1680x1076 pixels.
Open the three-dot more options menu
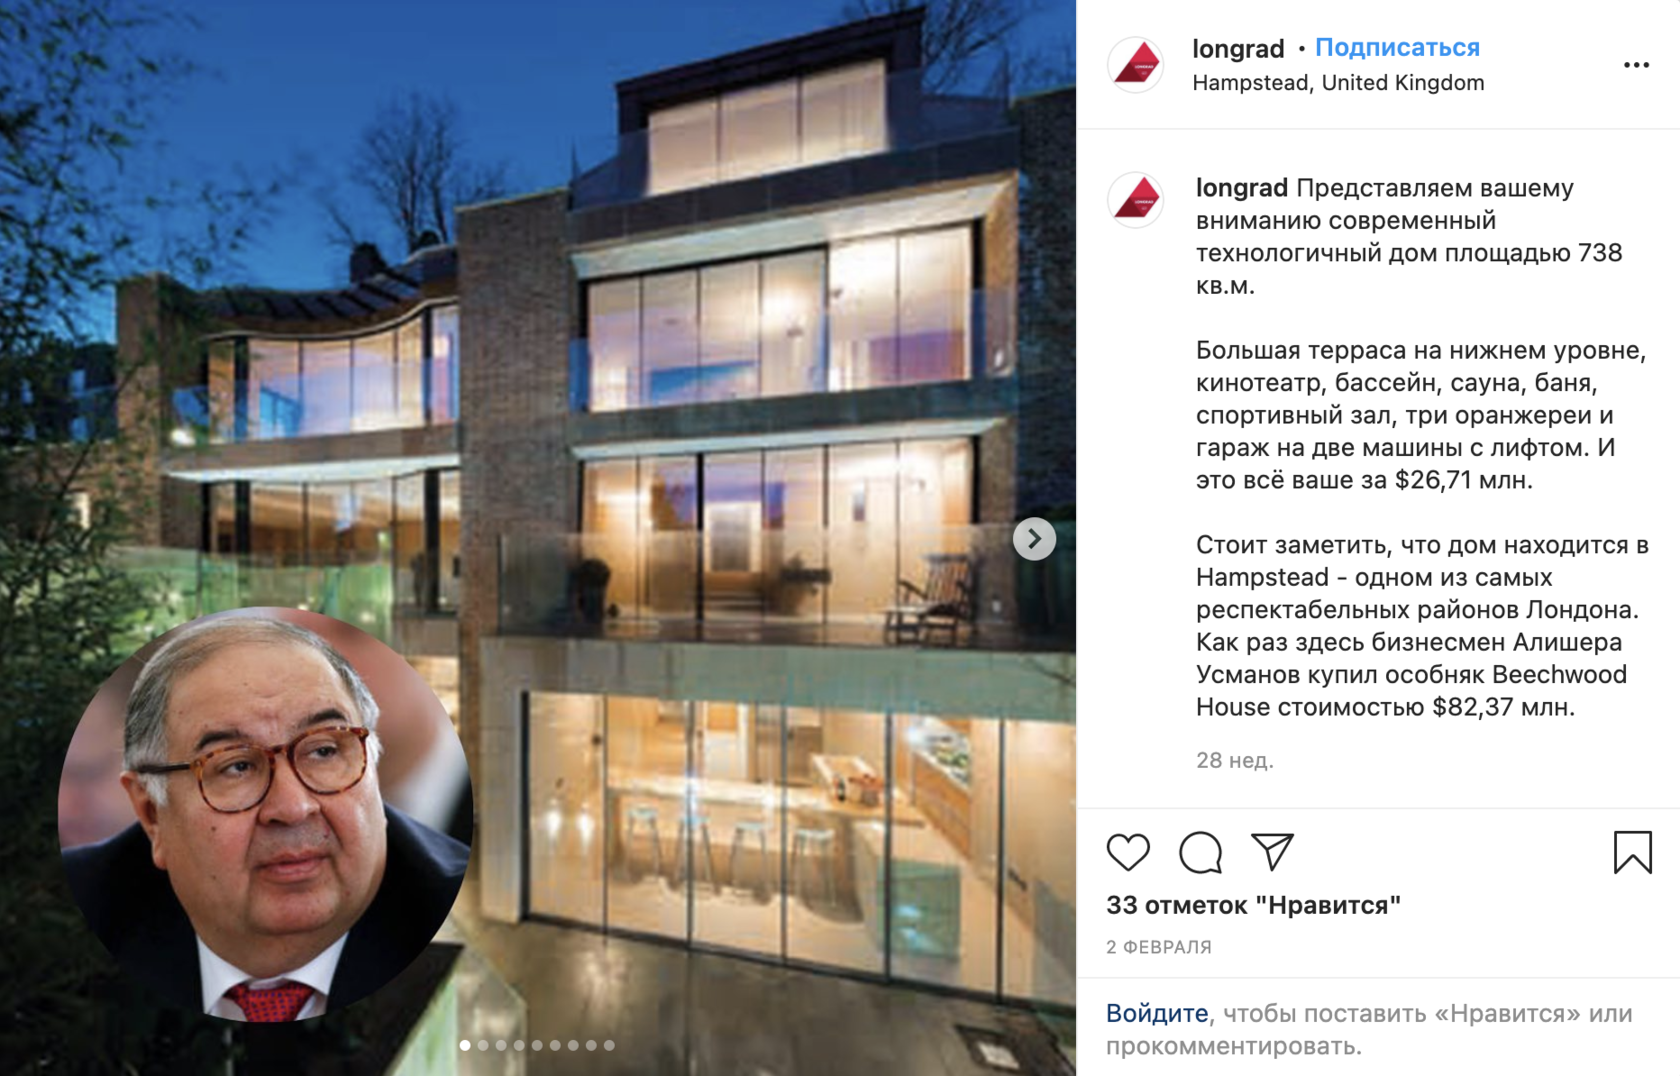(x=1636, y=65)
